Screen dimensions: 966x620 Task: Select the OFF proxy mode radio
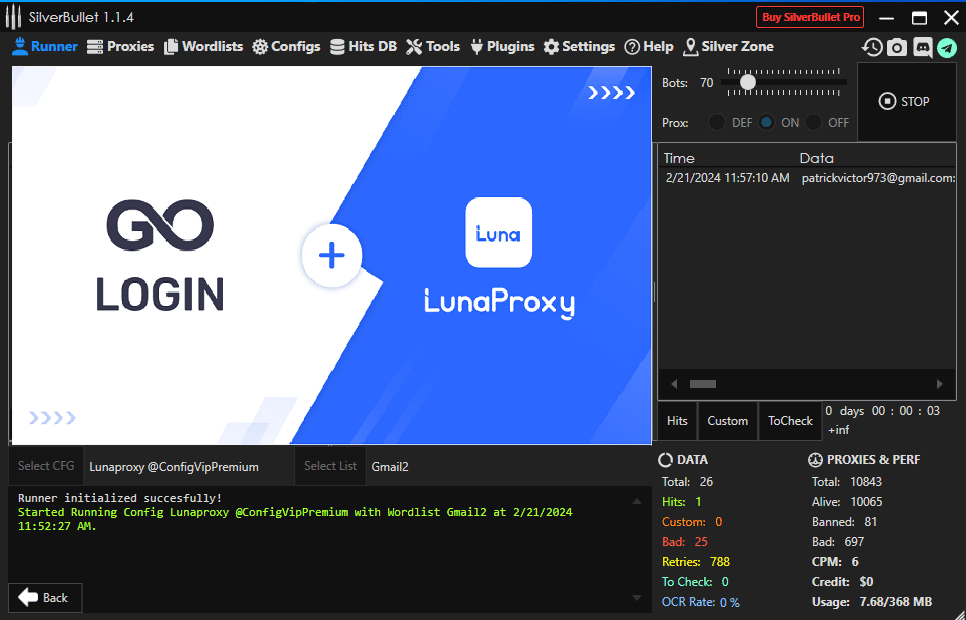pyautogui.click(x=814, y=123)
